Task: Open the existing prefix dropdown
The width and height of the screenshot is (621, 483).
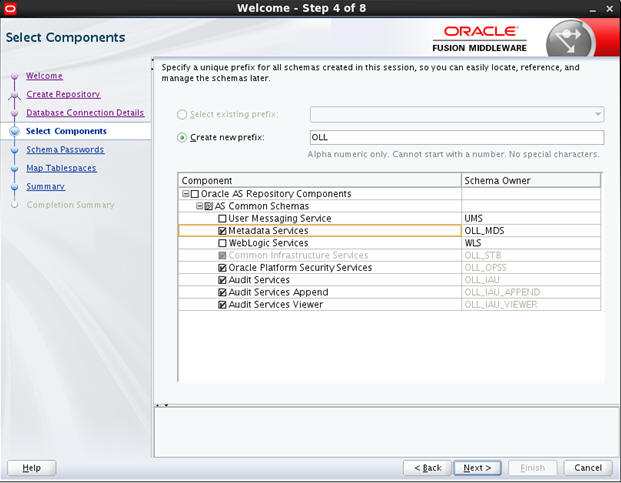Action: pos(598,114)
